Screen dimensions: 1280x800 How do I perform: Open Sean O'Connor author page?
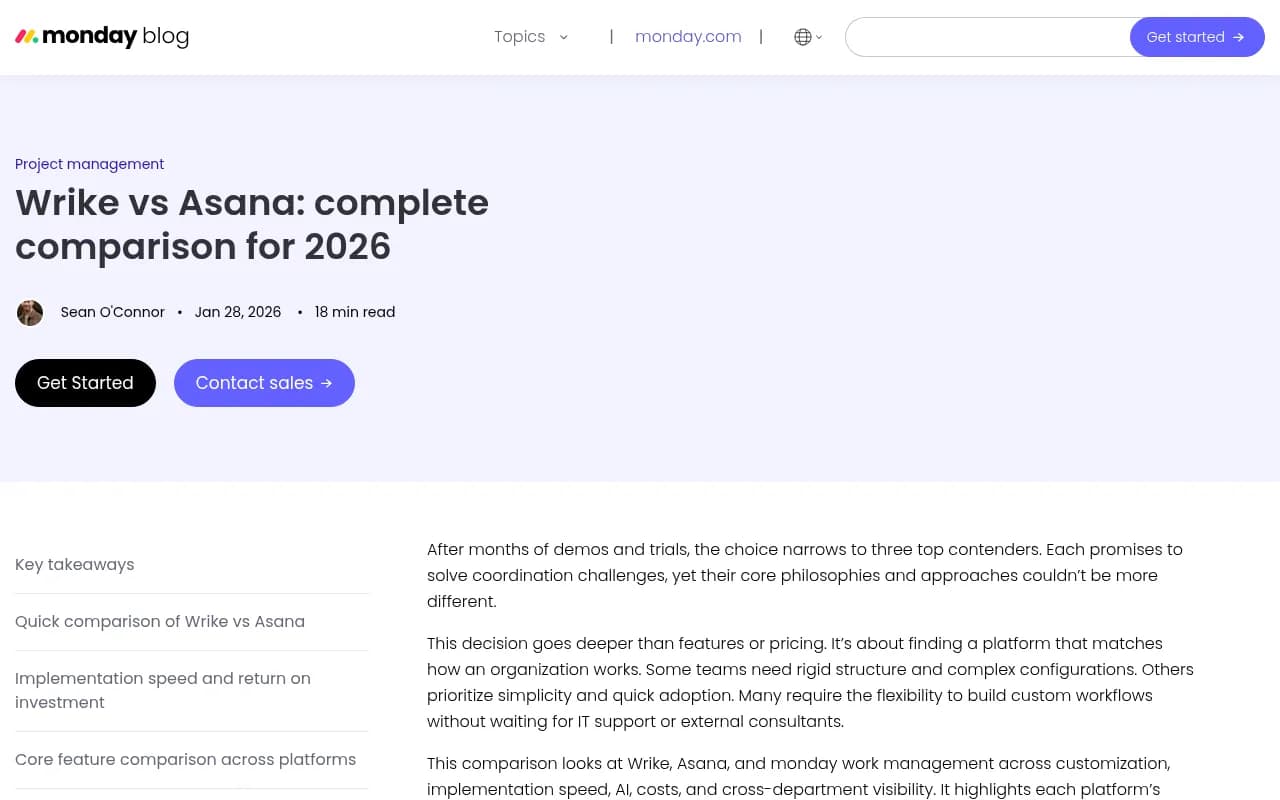click(x=112, y=312)
